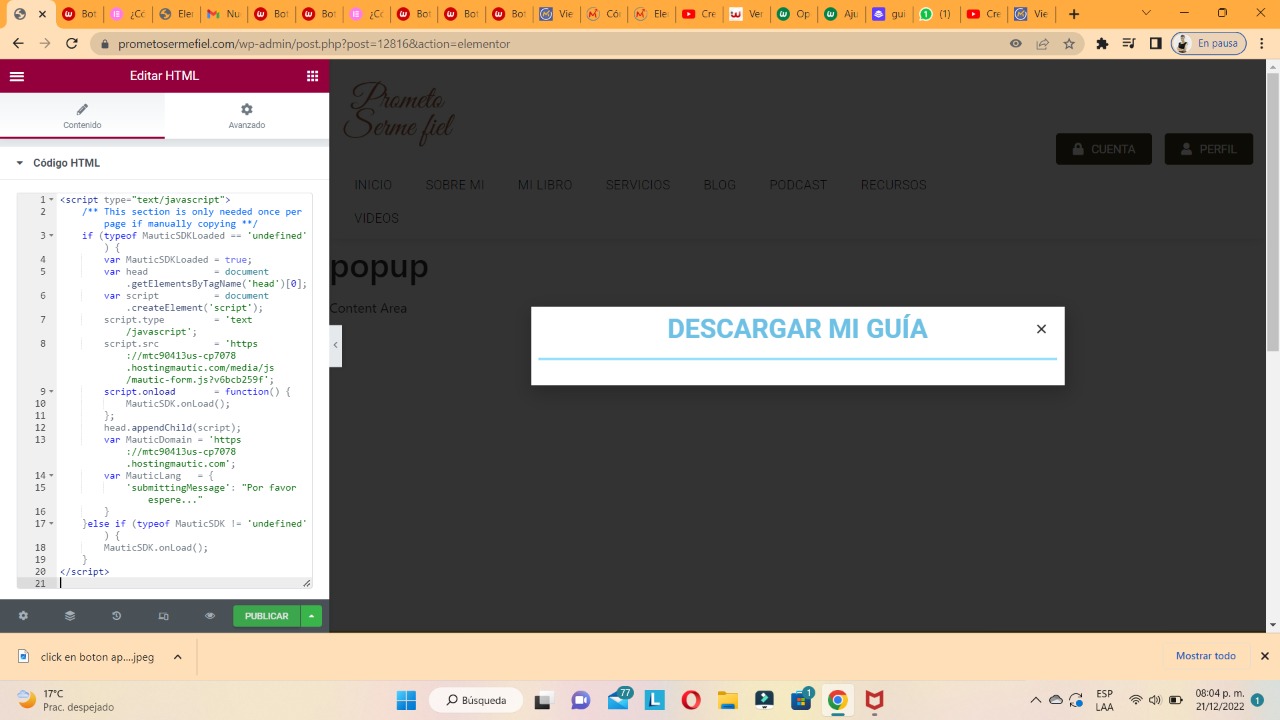Preview changes with the eye icon

click(x=210, y=616)
